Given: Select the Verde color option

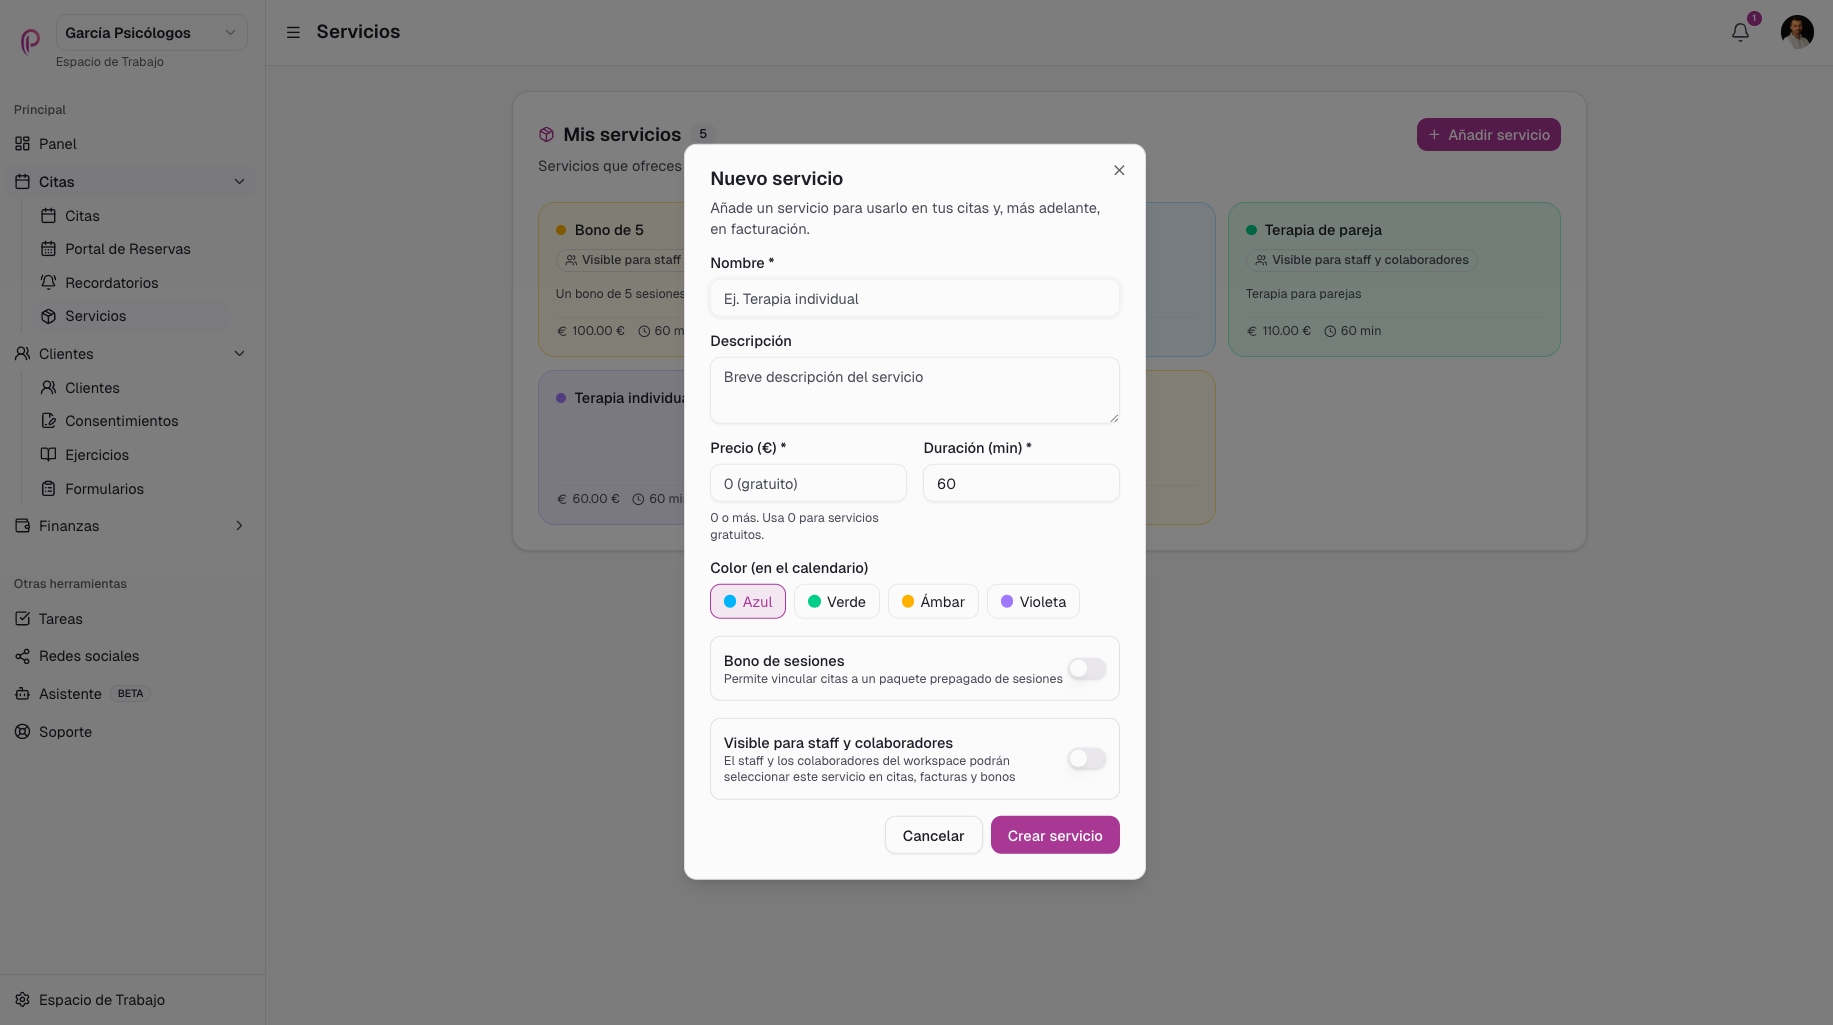Looking at the screenshot, I should tap(837, 602).
